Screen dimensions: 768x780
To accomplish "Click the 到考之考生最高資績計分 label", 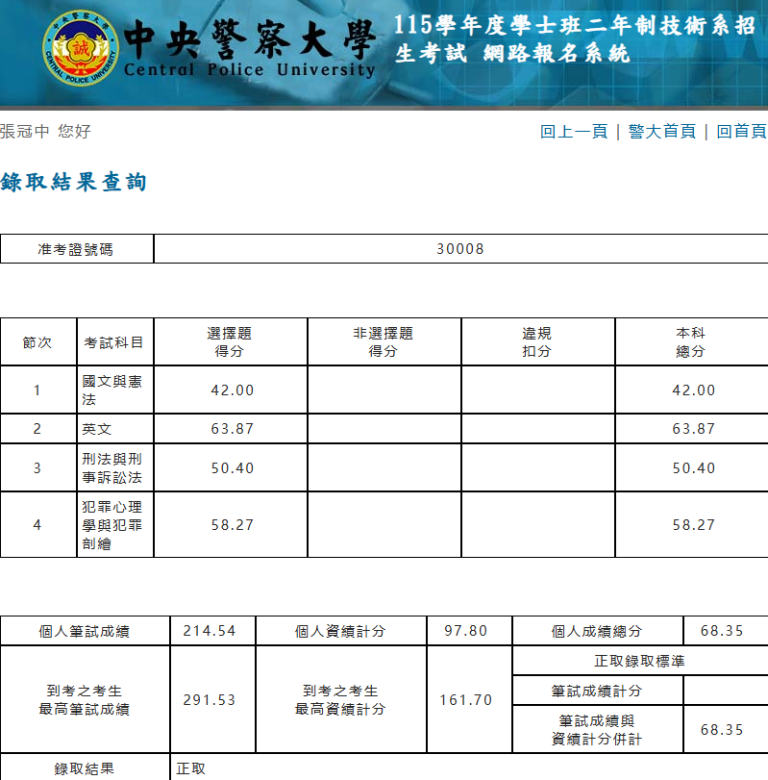I will (x=341, y=700).
